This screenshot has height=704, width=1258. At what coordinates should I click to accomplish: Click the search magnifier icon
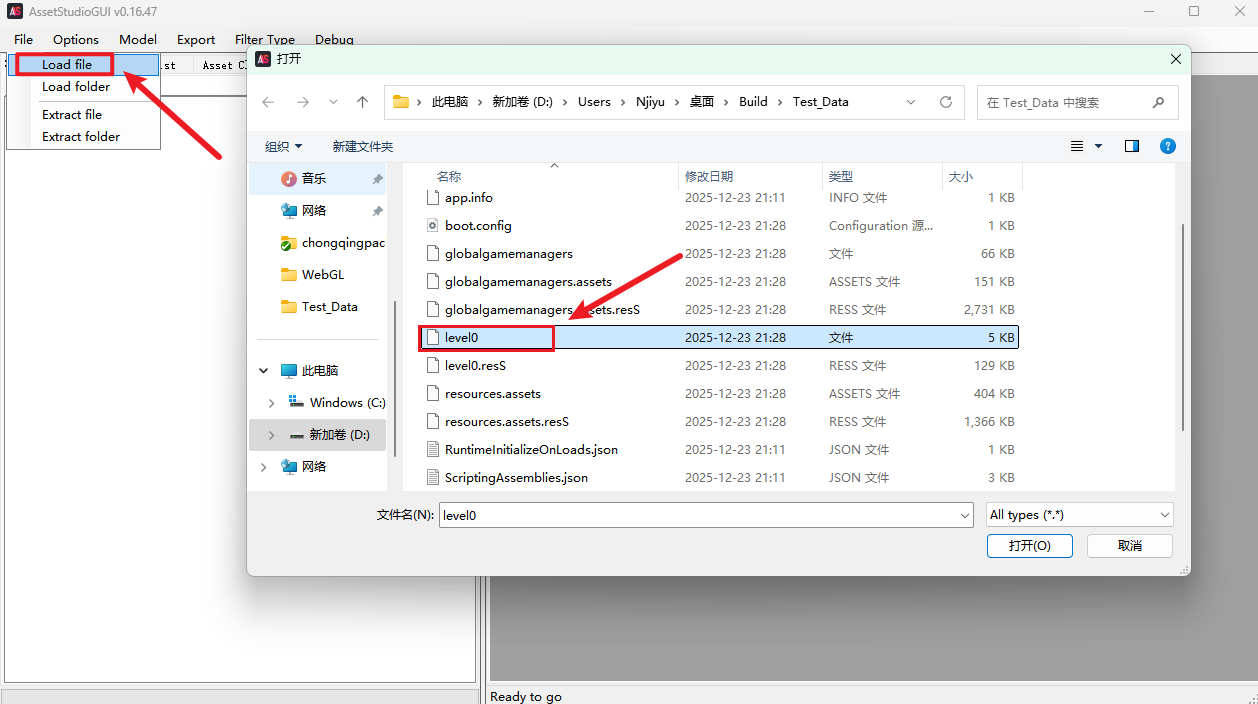point(1158,102)
